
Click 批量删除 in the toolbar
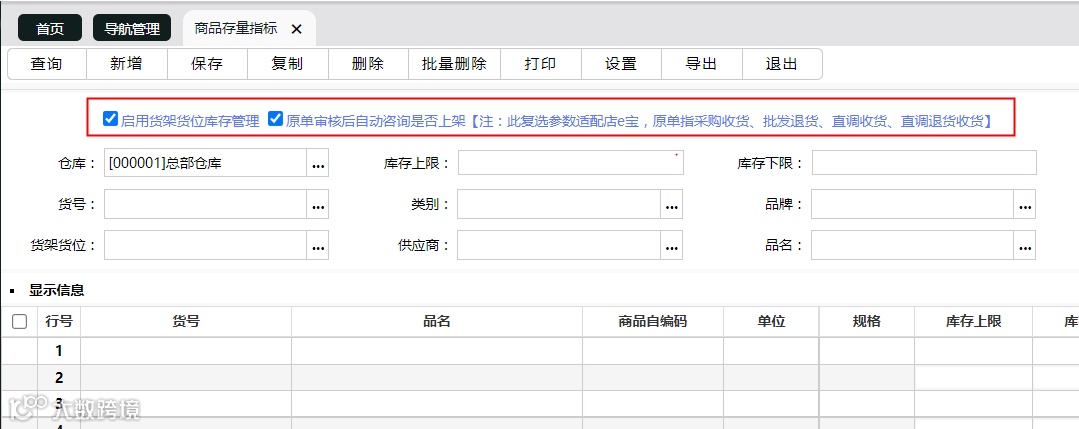click(454, 64)
